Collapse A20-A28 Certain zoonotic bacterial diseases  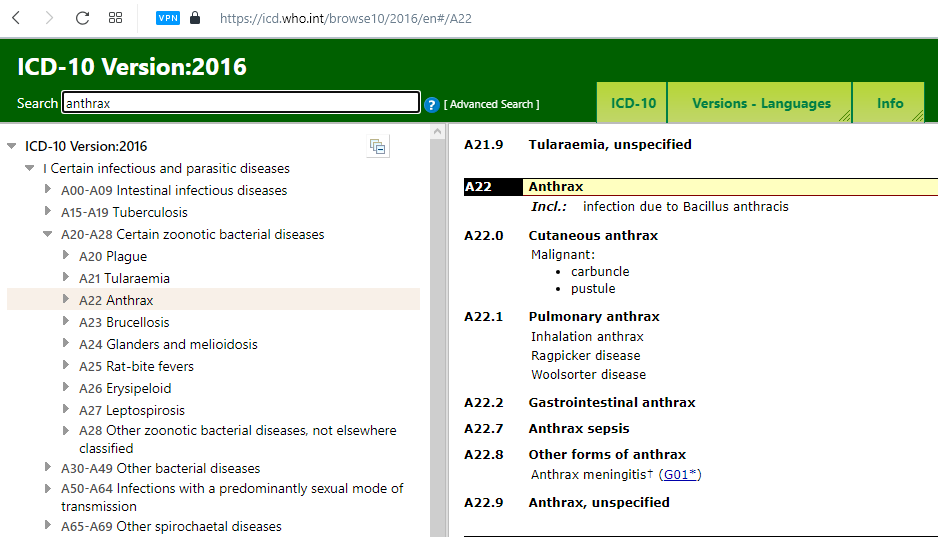click(x=47, y=234)
